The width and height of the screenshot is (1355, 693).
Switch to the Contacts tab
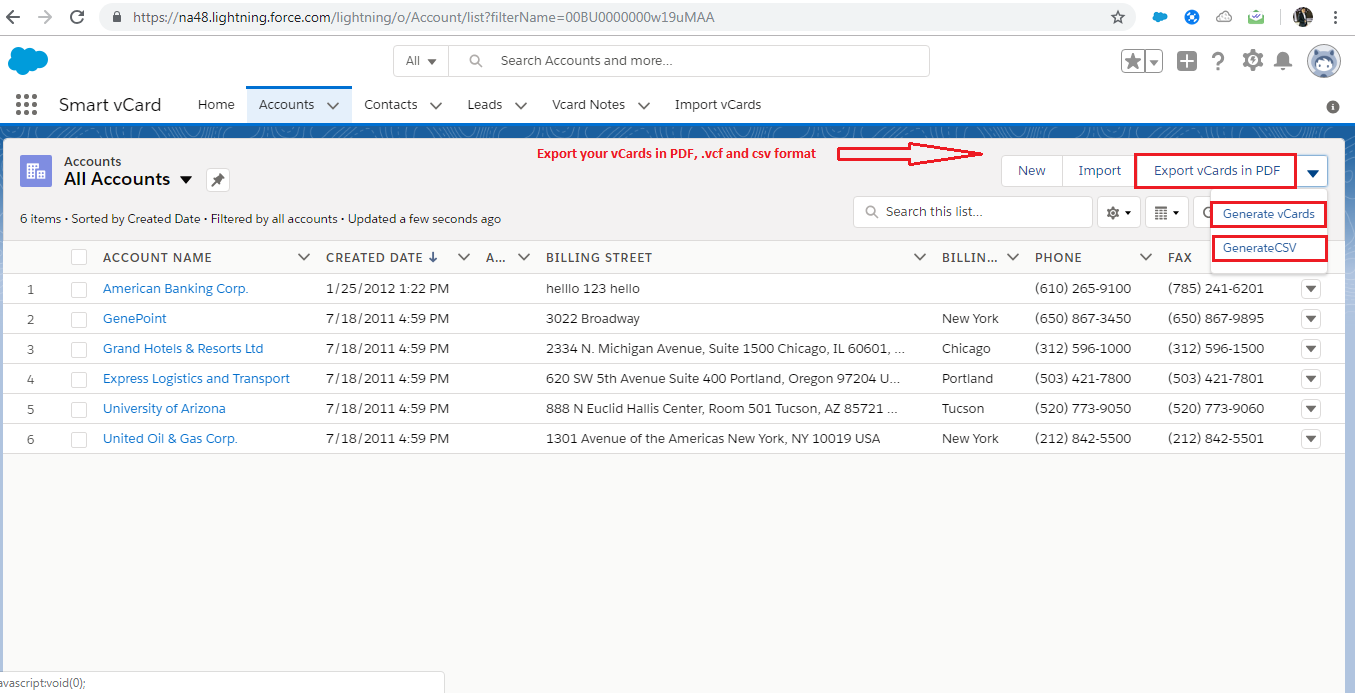click(391, 105)
